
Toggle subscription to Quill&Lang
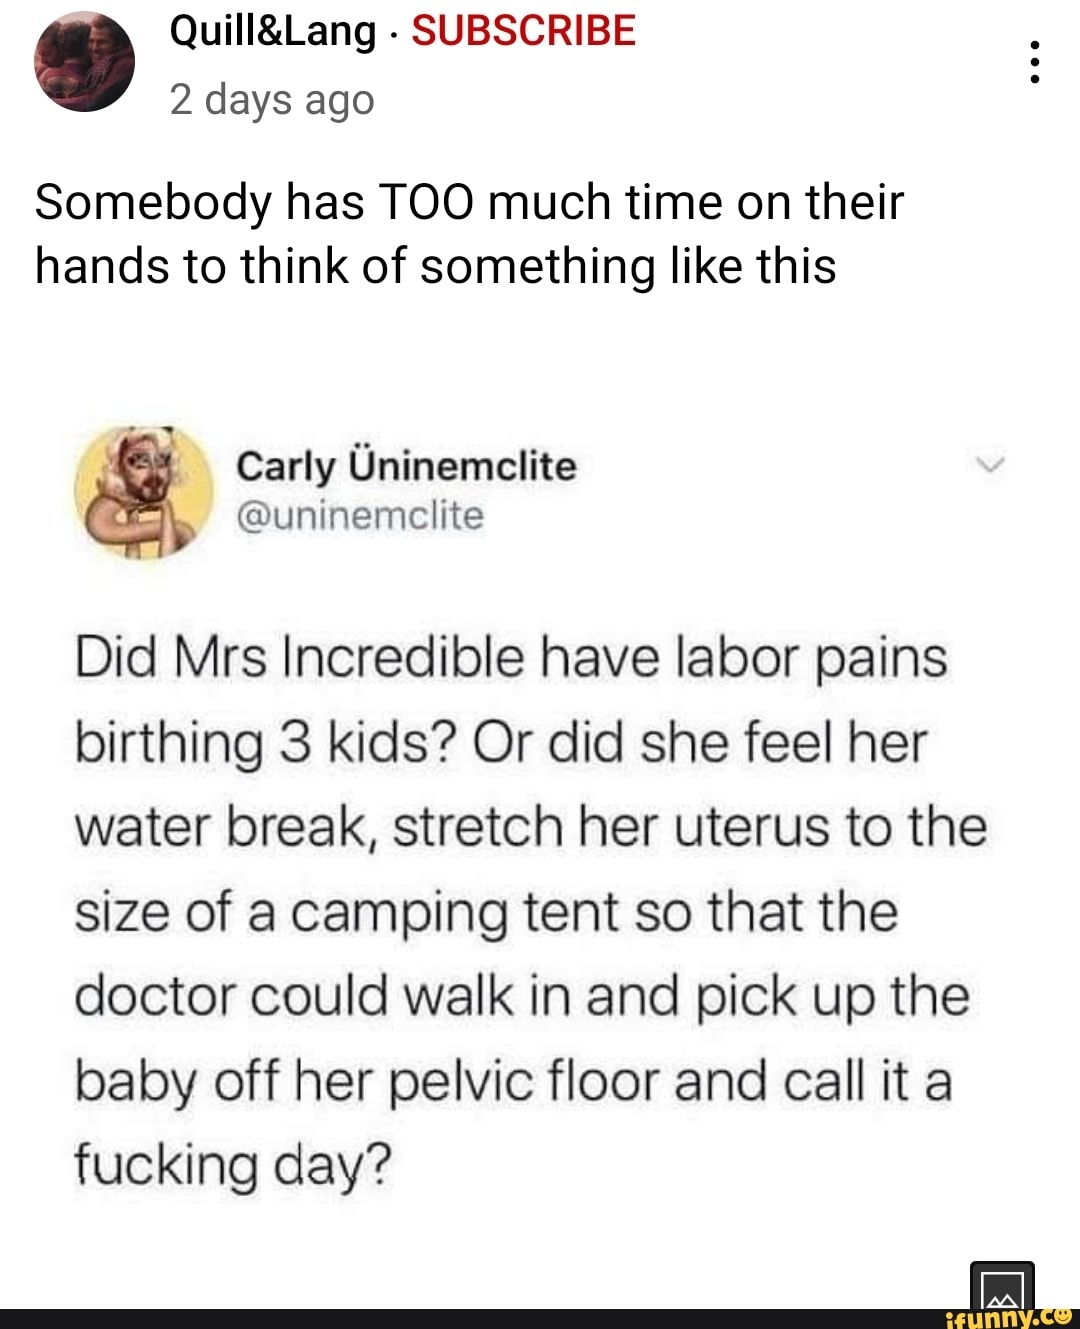coord(523,30)
